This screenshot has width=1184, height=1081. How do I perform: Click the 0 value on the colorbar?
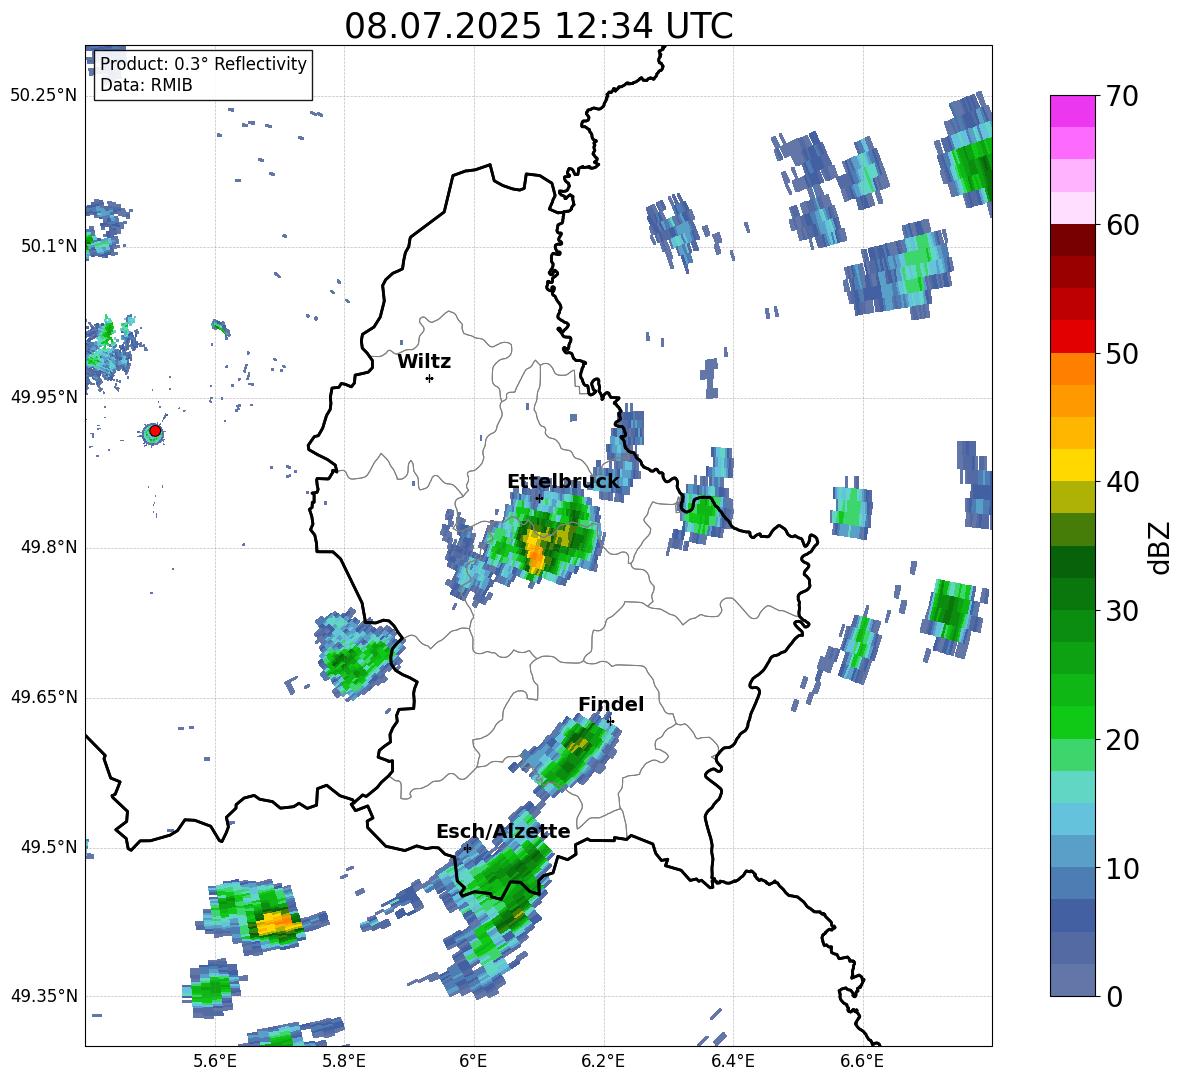tap(1114, 996)
